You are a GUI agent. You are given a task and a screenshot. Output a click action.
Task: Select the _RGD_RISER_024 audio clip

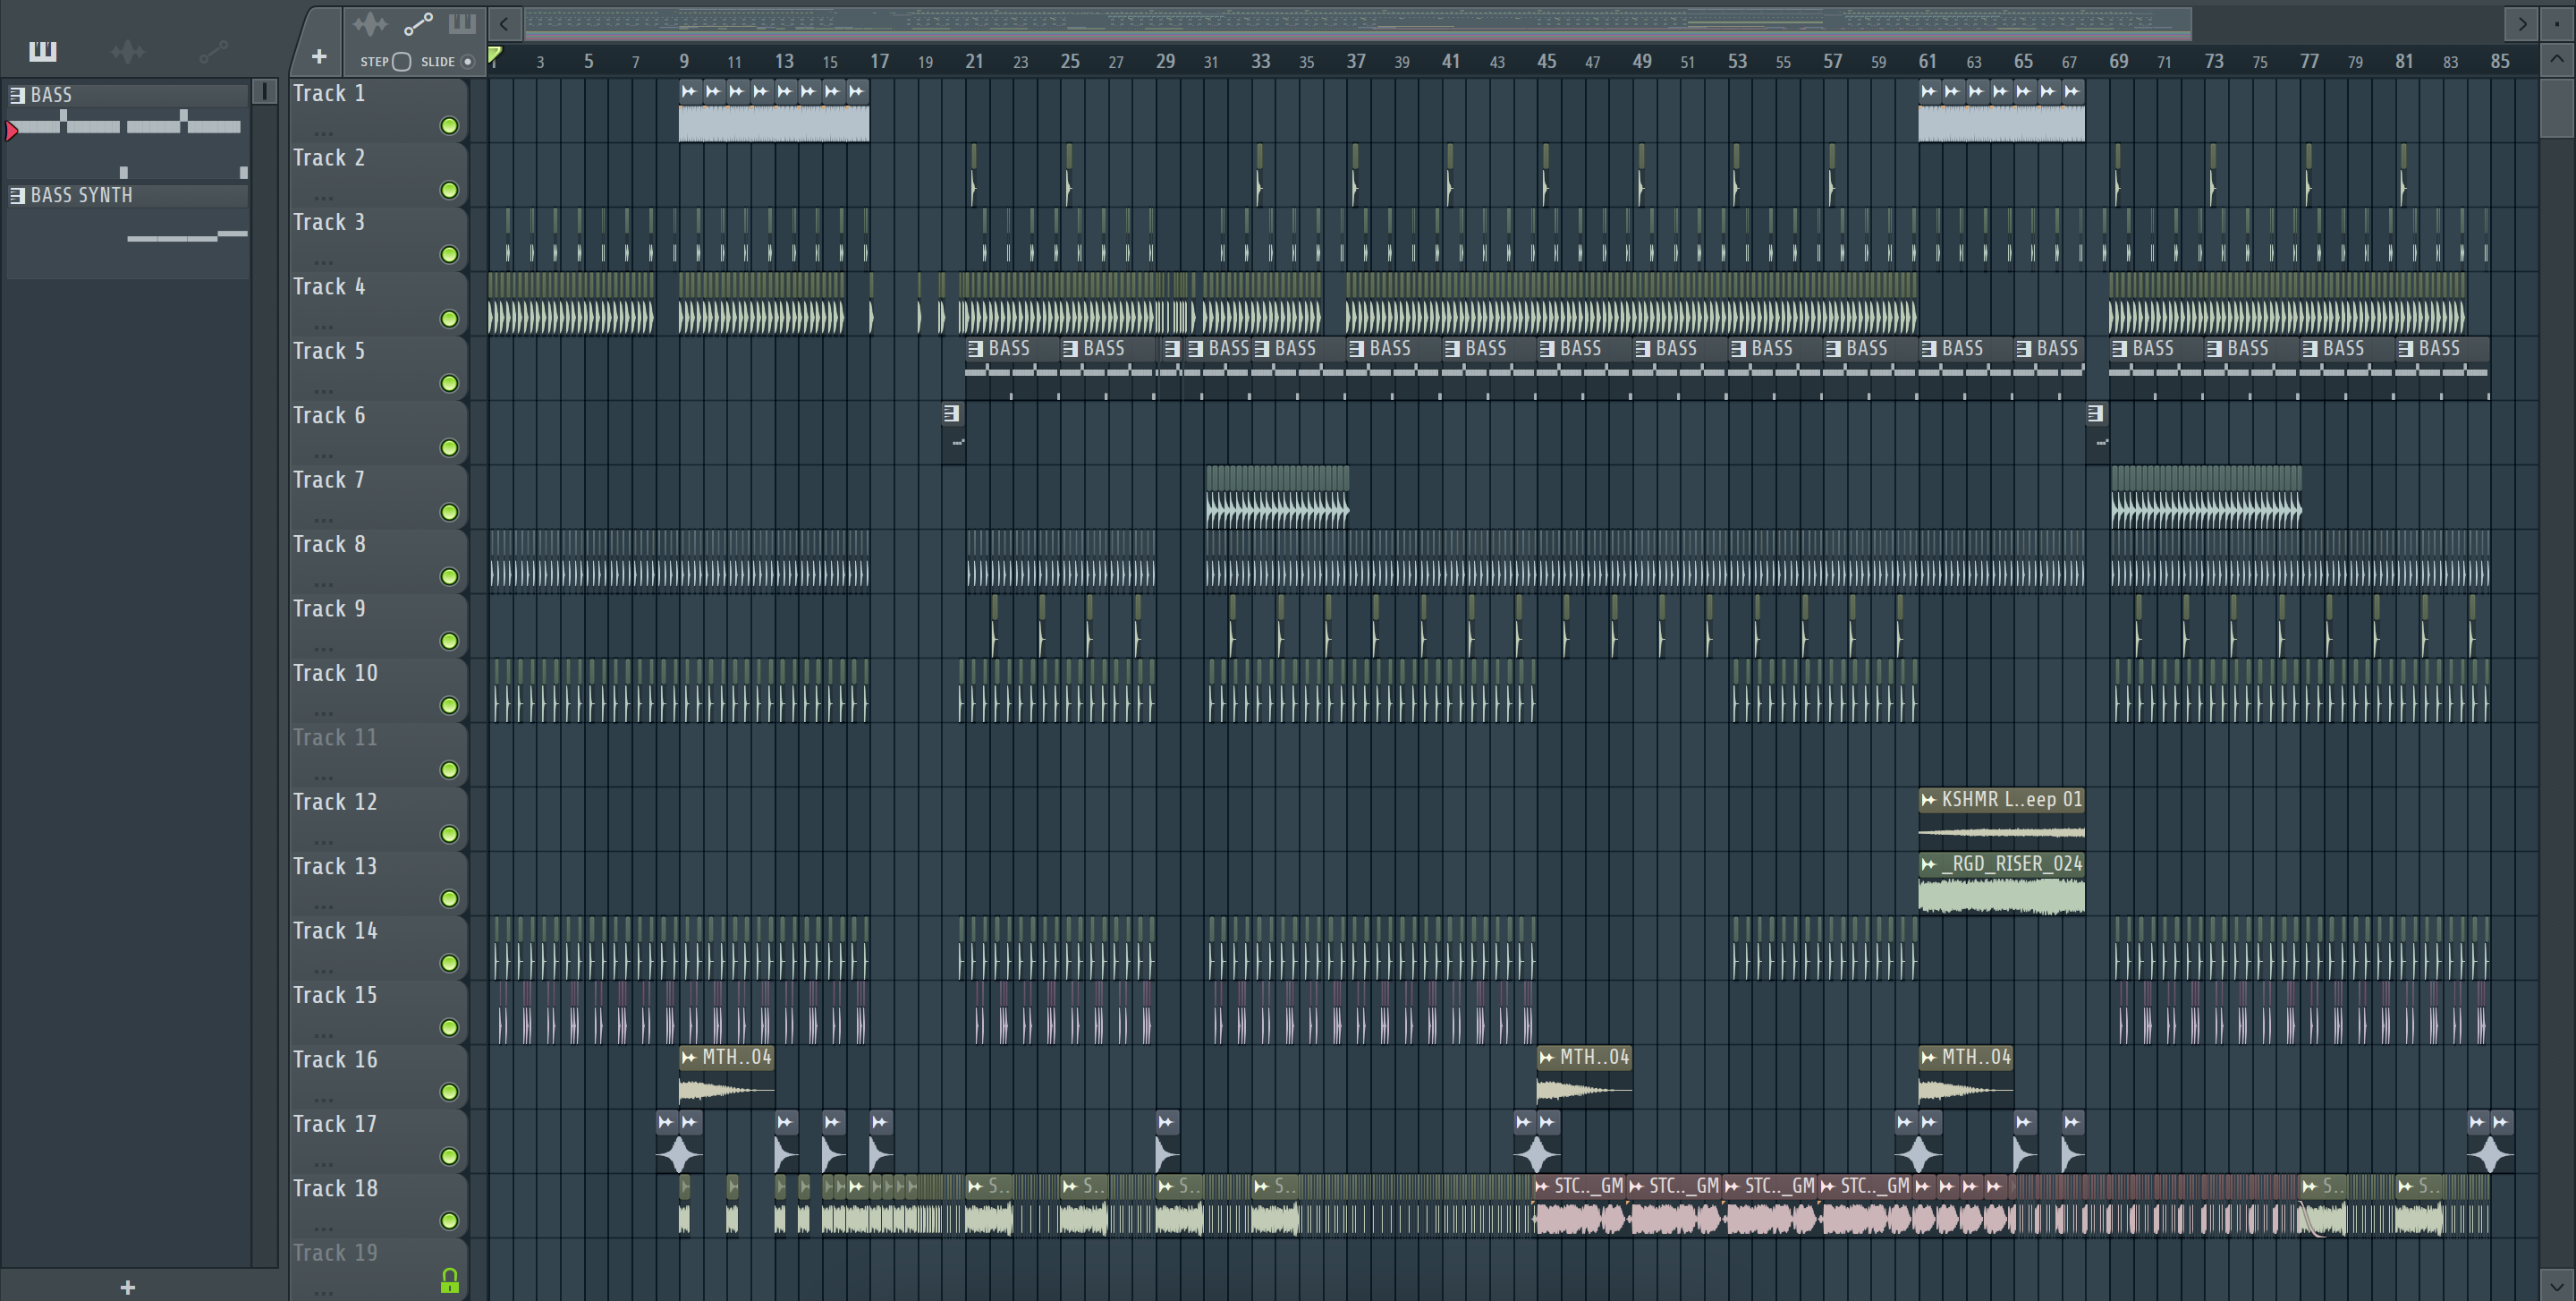[2001, 883]
